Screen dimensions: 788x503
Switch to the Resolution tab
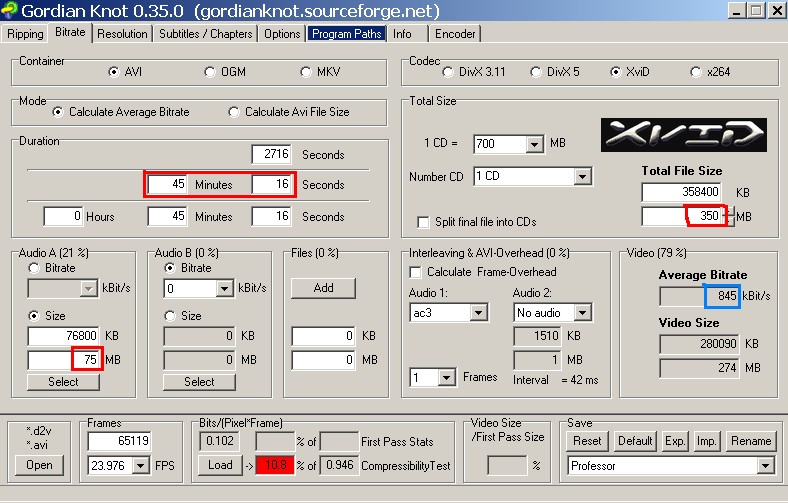122,34
